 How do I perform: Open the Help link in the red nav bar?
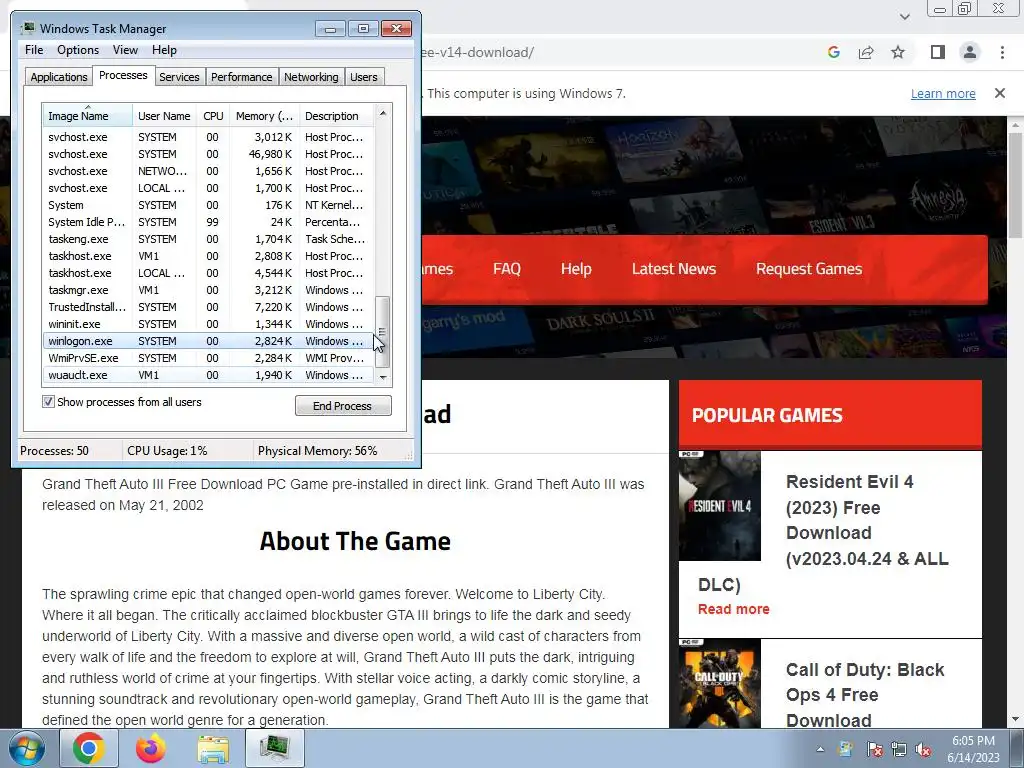click(576, 269)
